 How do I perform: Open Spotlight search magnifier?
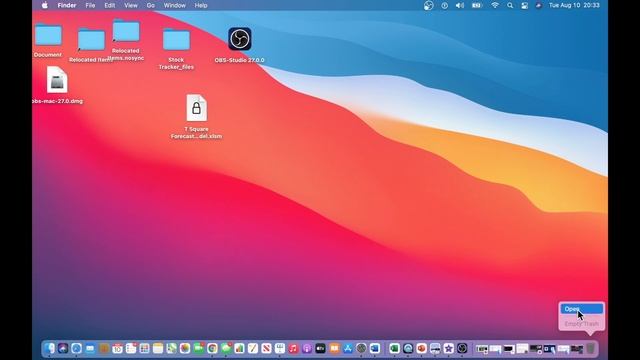510,5
